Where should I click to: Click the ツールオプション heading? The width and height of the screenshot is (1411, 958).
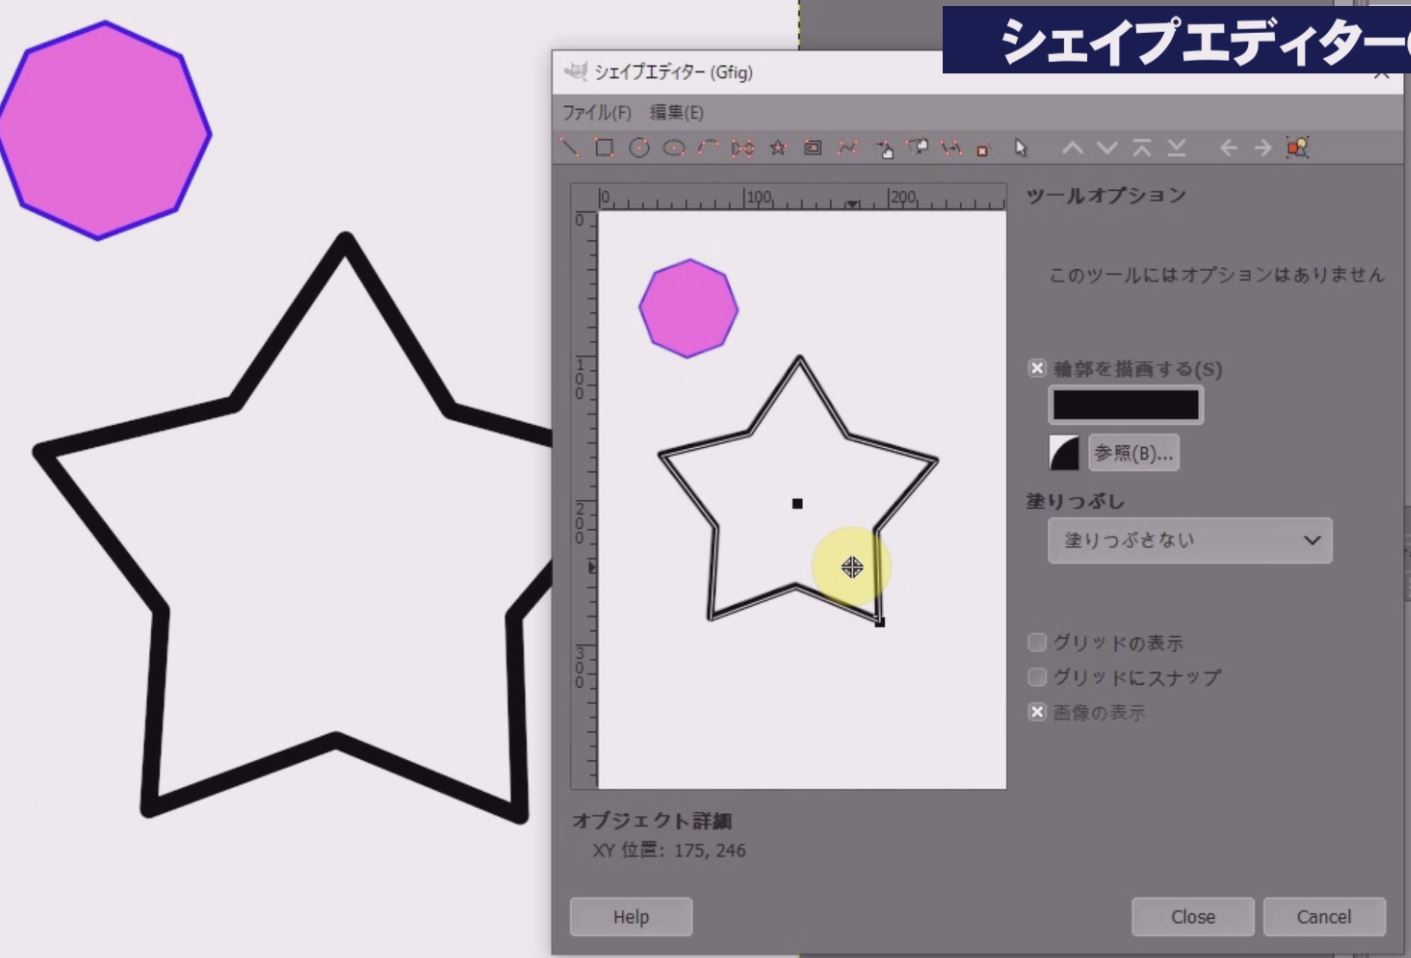click(1106, 195)
